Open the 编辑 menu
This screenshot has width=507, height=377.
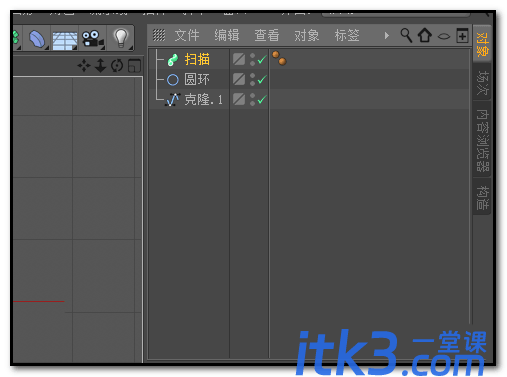pos(227,35)
